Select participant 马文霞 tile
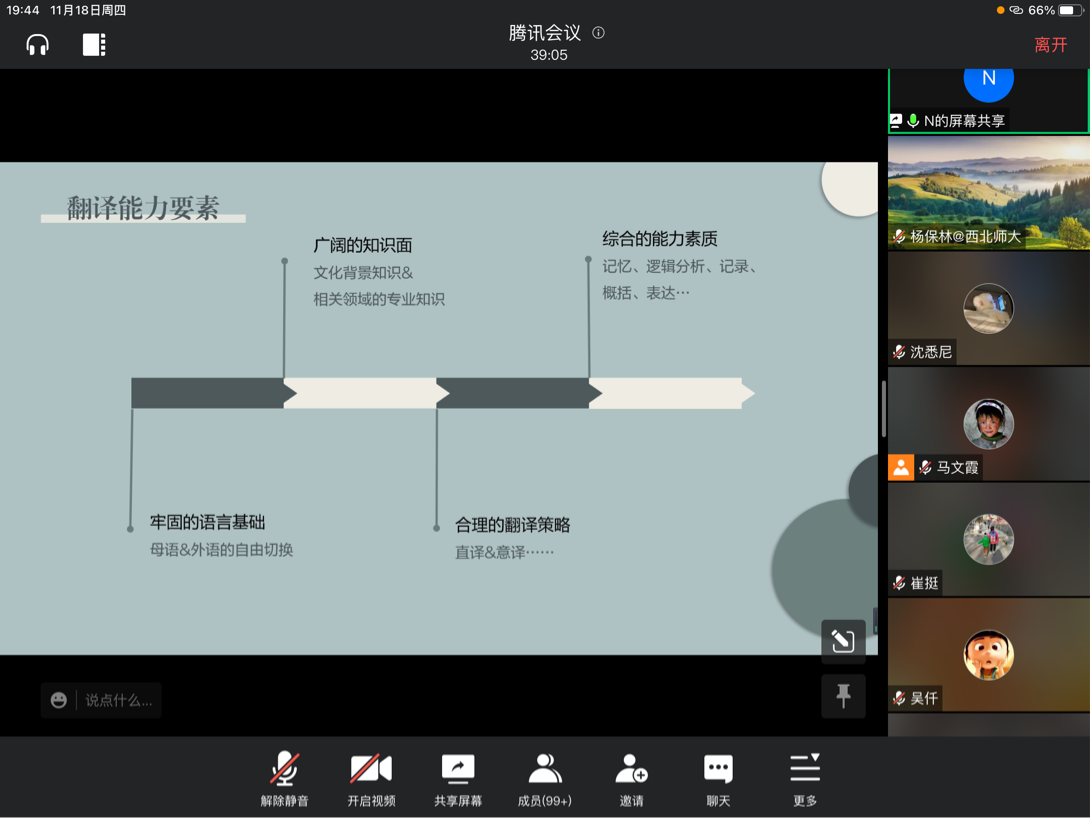This screenshot has width=1090, height=818. pos(988,424)
